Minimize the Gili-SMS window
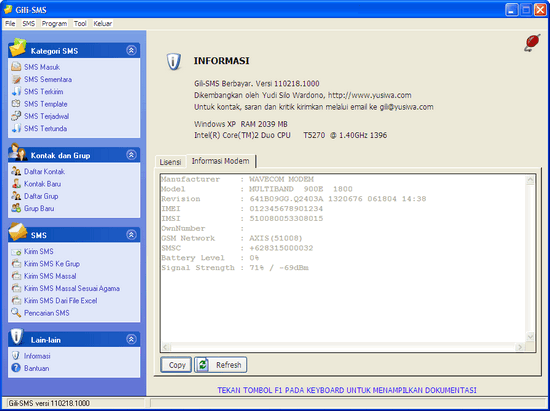Viewport: 550px width, 411px height. [x=512, y=10]
